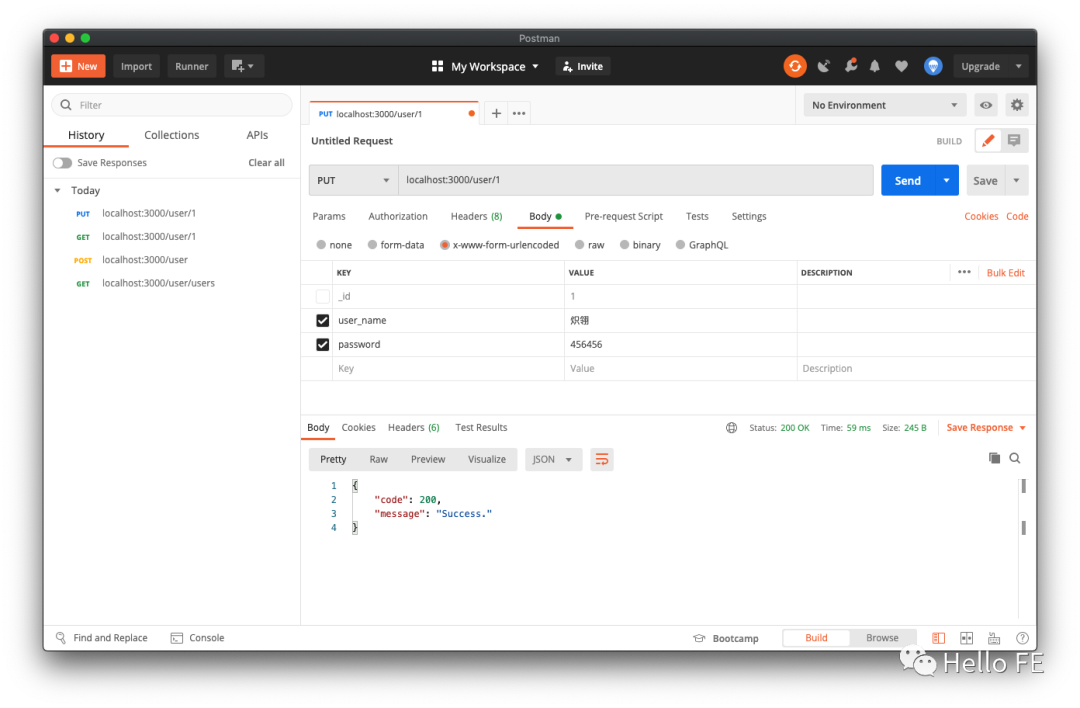Screen dimensions: 1080x708
Task: Open the Params tab
Action: pos(329,216)
